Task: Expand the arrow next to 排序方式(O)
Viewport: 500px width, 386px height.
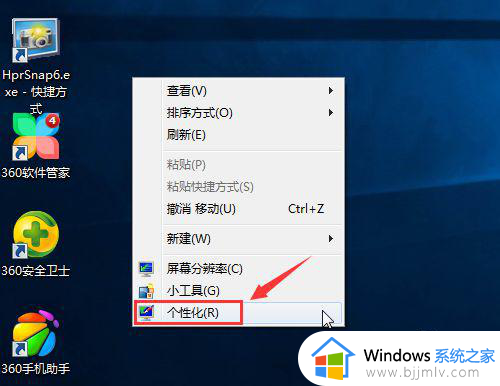Action: [x=330, y=113]
